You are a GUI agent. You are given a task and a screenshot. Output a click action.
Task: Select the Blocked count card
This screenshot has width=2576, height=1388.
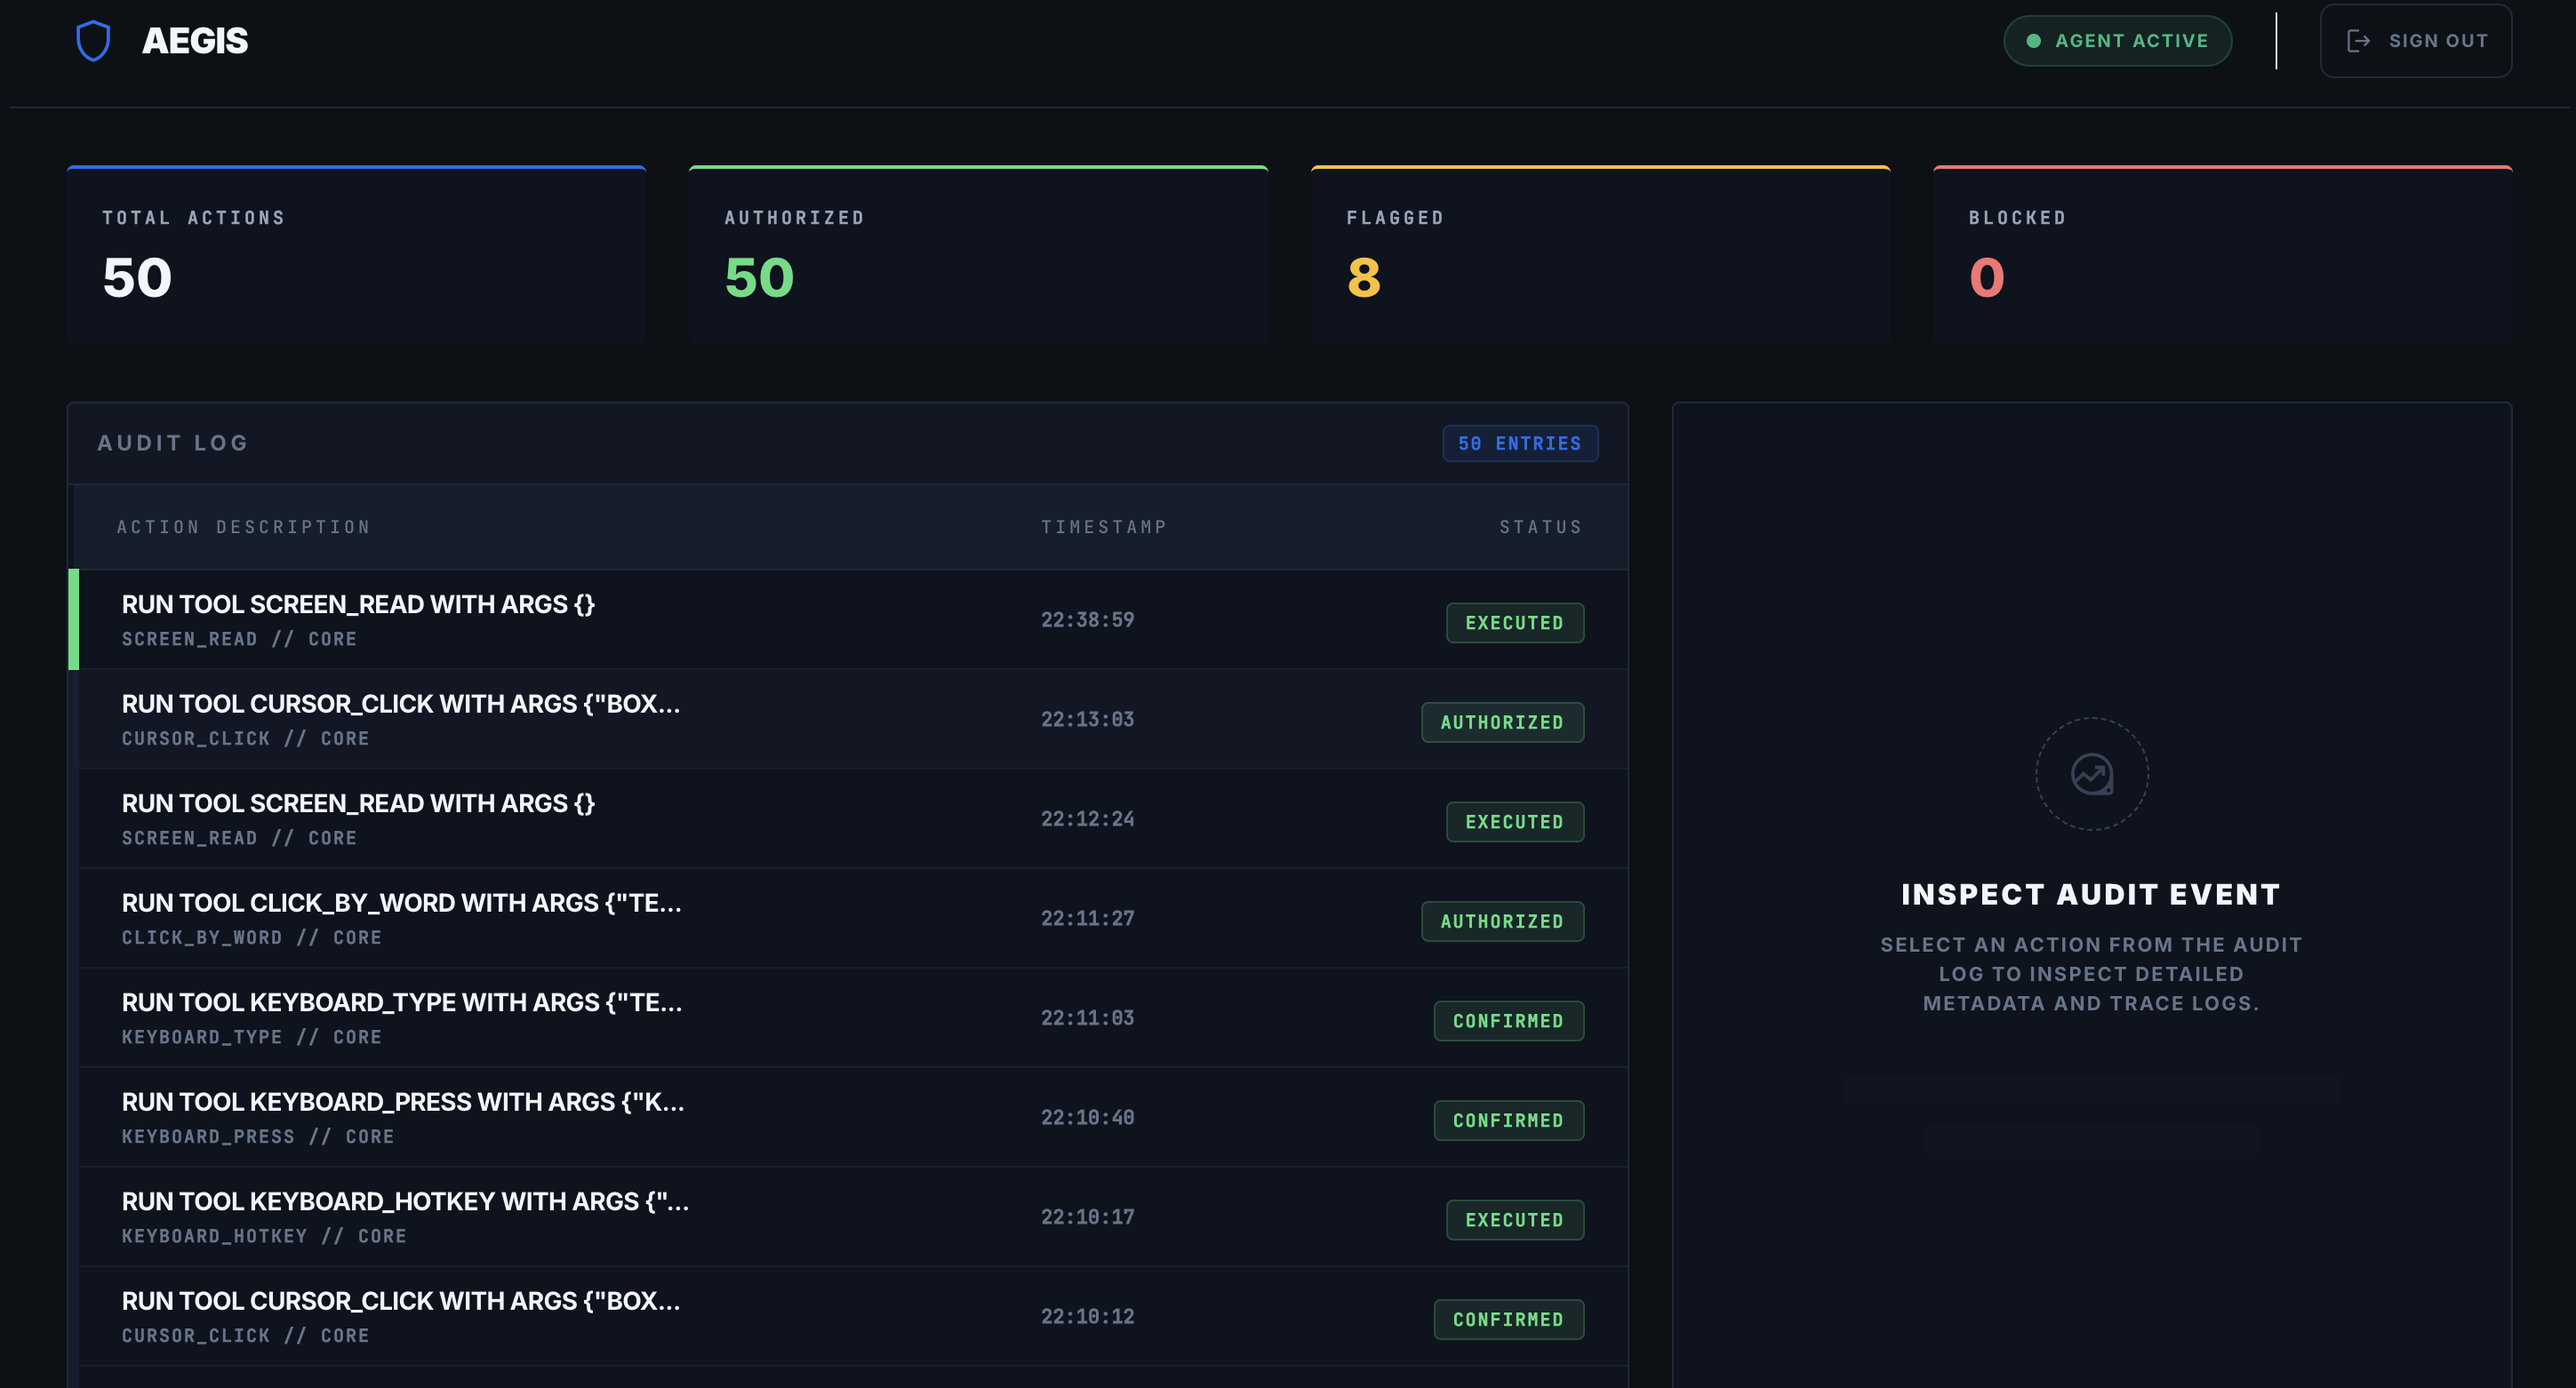[x=2222, y=256]
